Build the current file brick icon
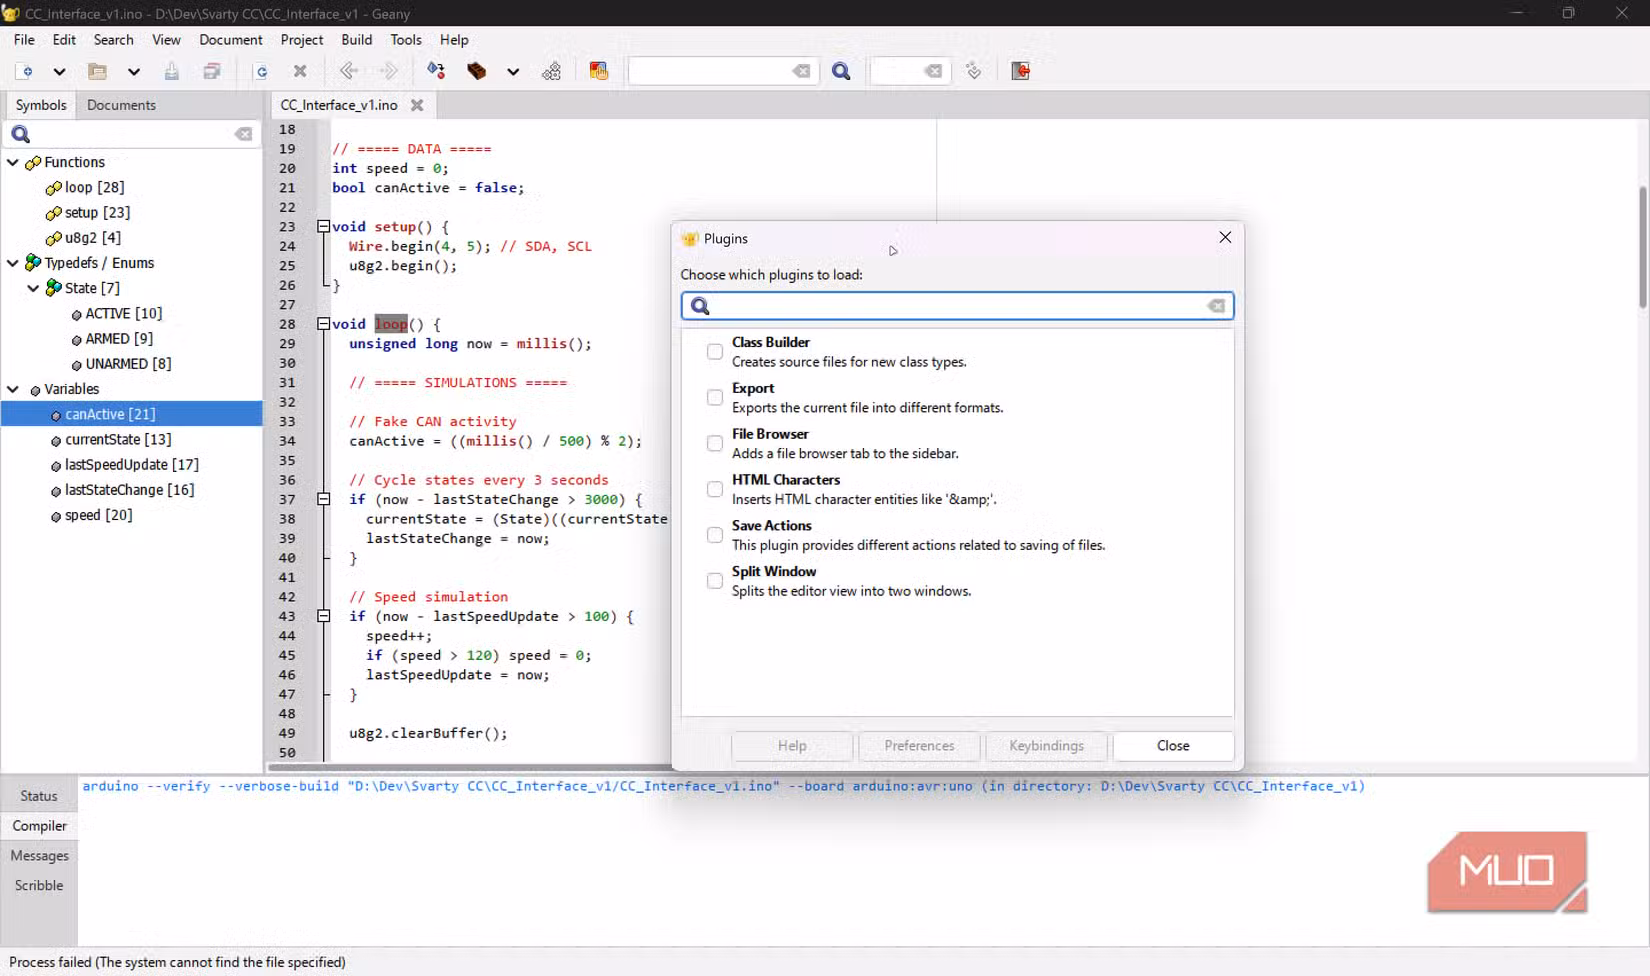 [x=477, y=71]
